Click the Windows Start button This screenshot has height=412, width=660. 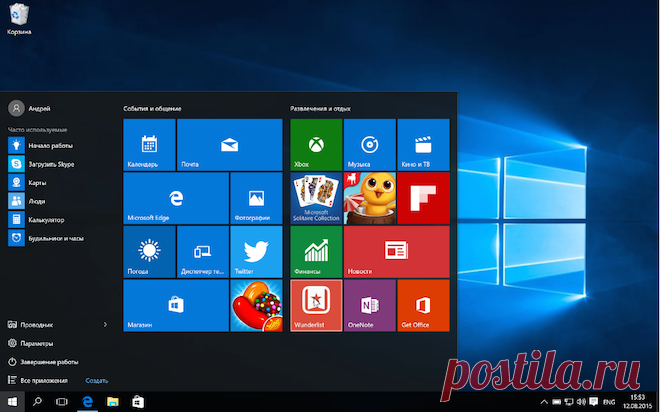(12, 402)
